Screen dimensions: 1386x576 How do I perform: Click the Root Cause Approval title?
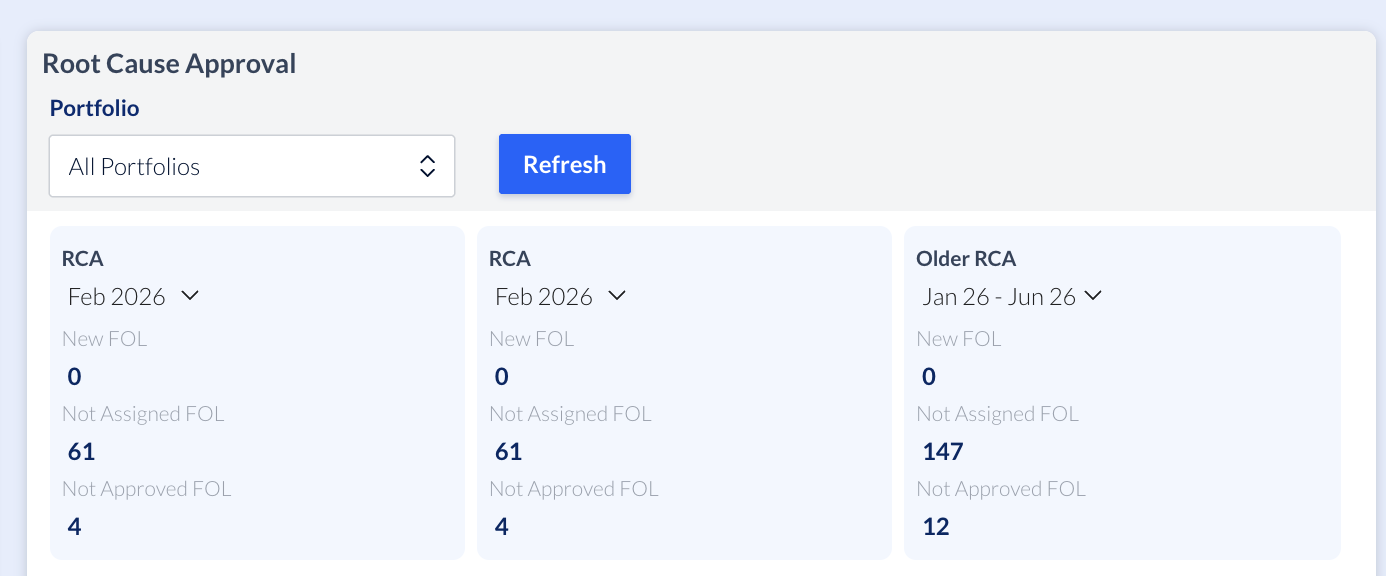pyautogui.click(x=169, y=64)
